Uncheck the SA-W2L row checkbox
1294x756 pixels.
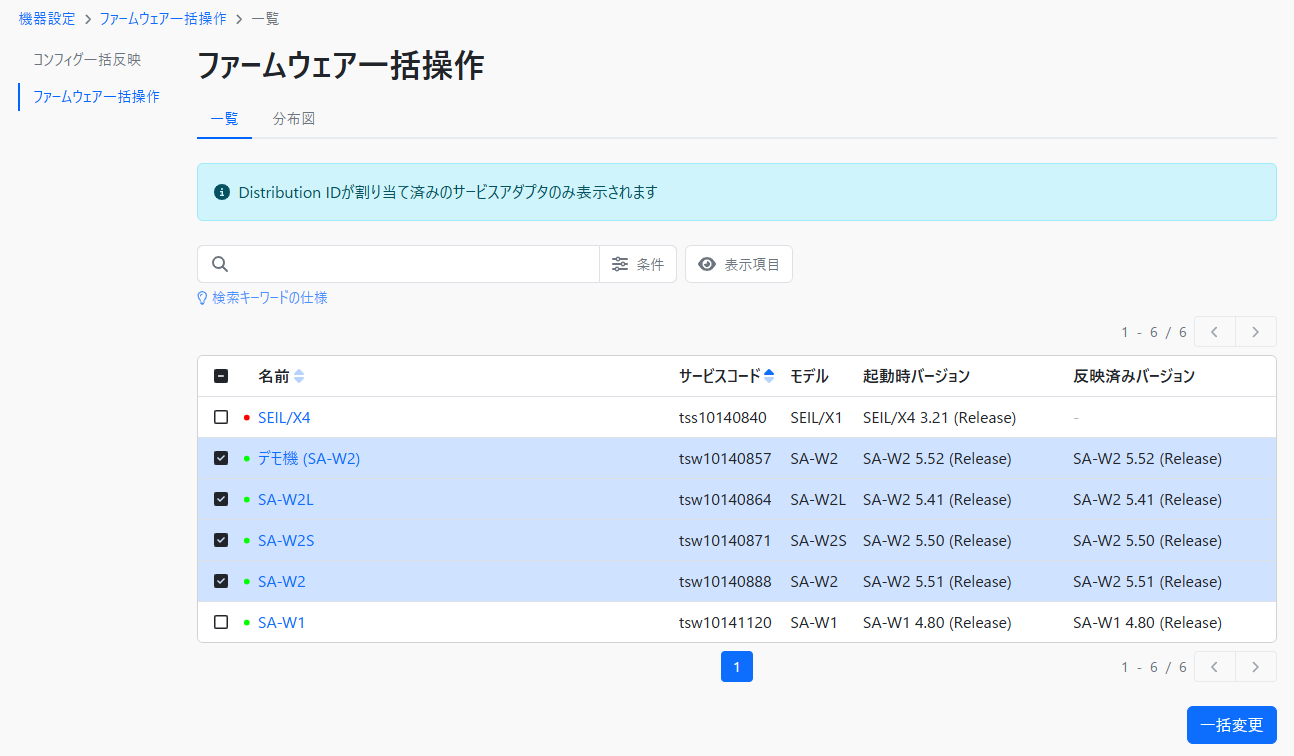click(221, 499)
